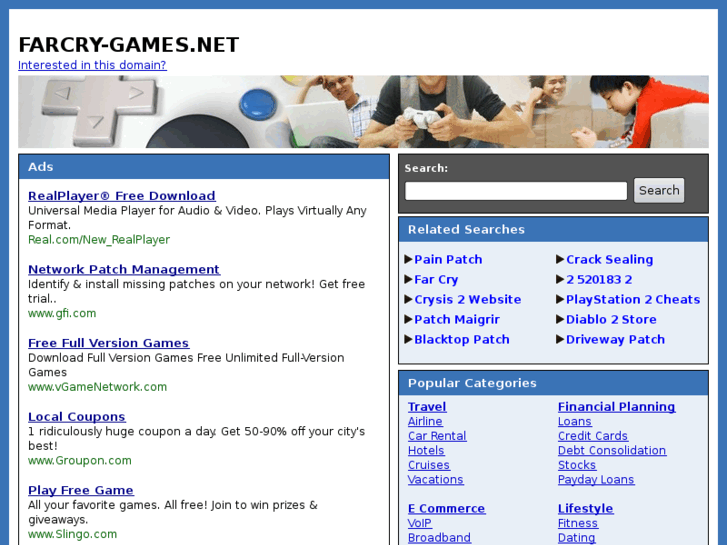Visit www.Slingo.com link
Image resolution: width=727 pixels, height=545 pixels.
(72, 534)
